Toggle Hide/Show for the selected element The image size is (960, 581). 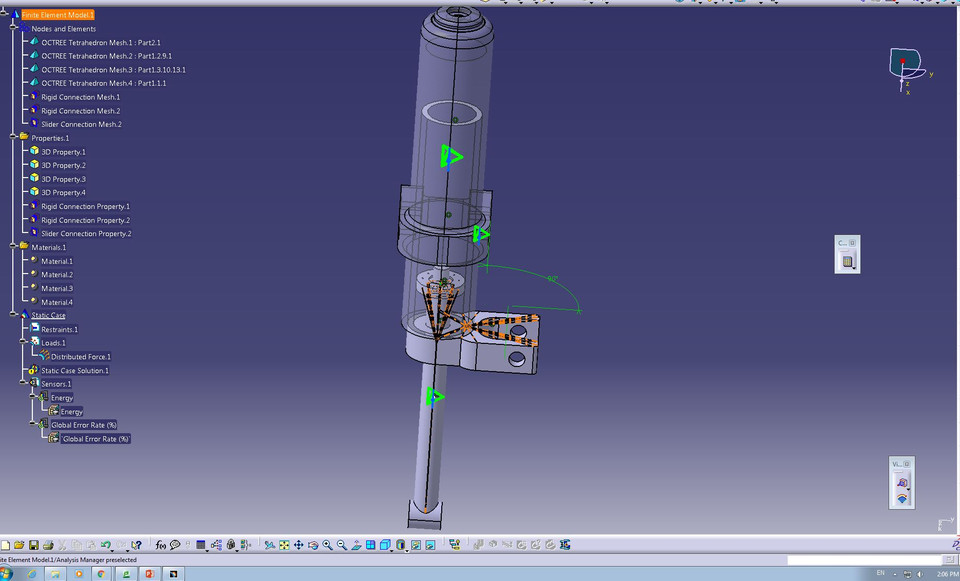(x=416, y=544)
